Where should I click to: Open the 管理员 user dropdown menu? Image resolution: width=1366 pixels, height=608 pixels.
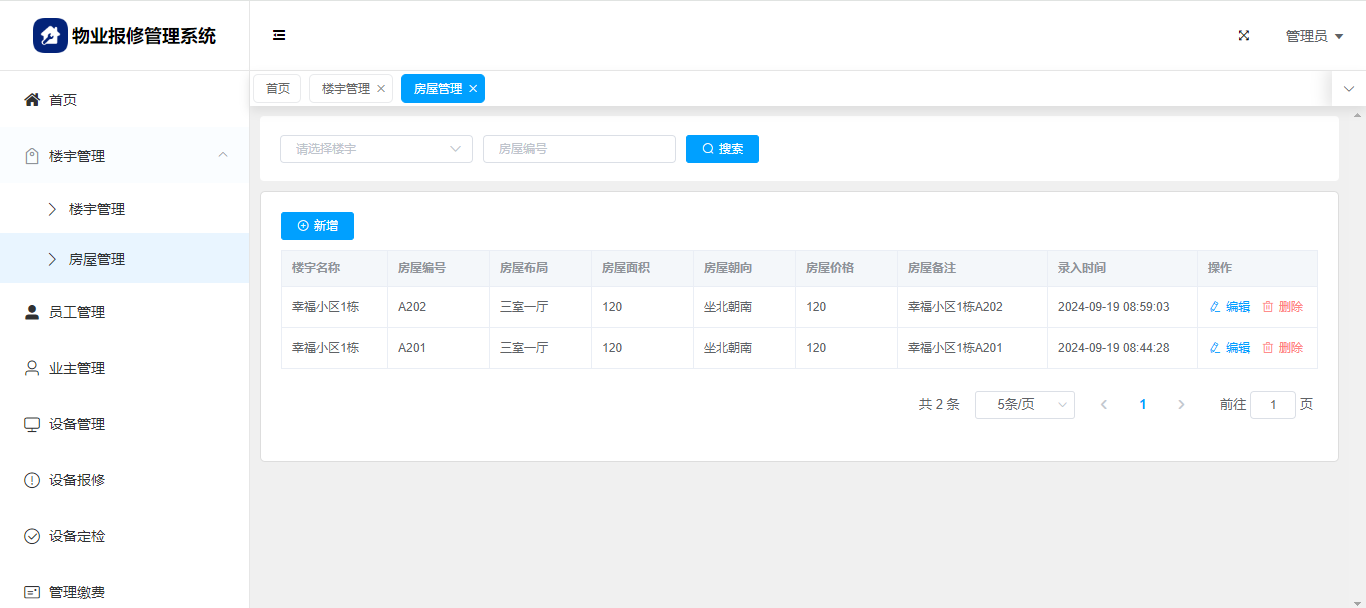tap(1313, 36)
